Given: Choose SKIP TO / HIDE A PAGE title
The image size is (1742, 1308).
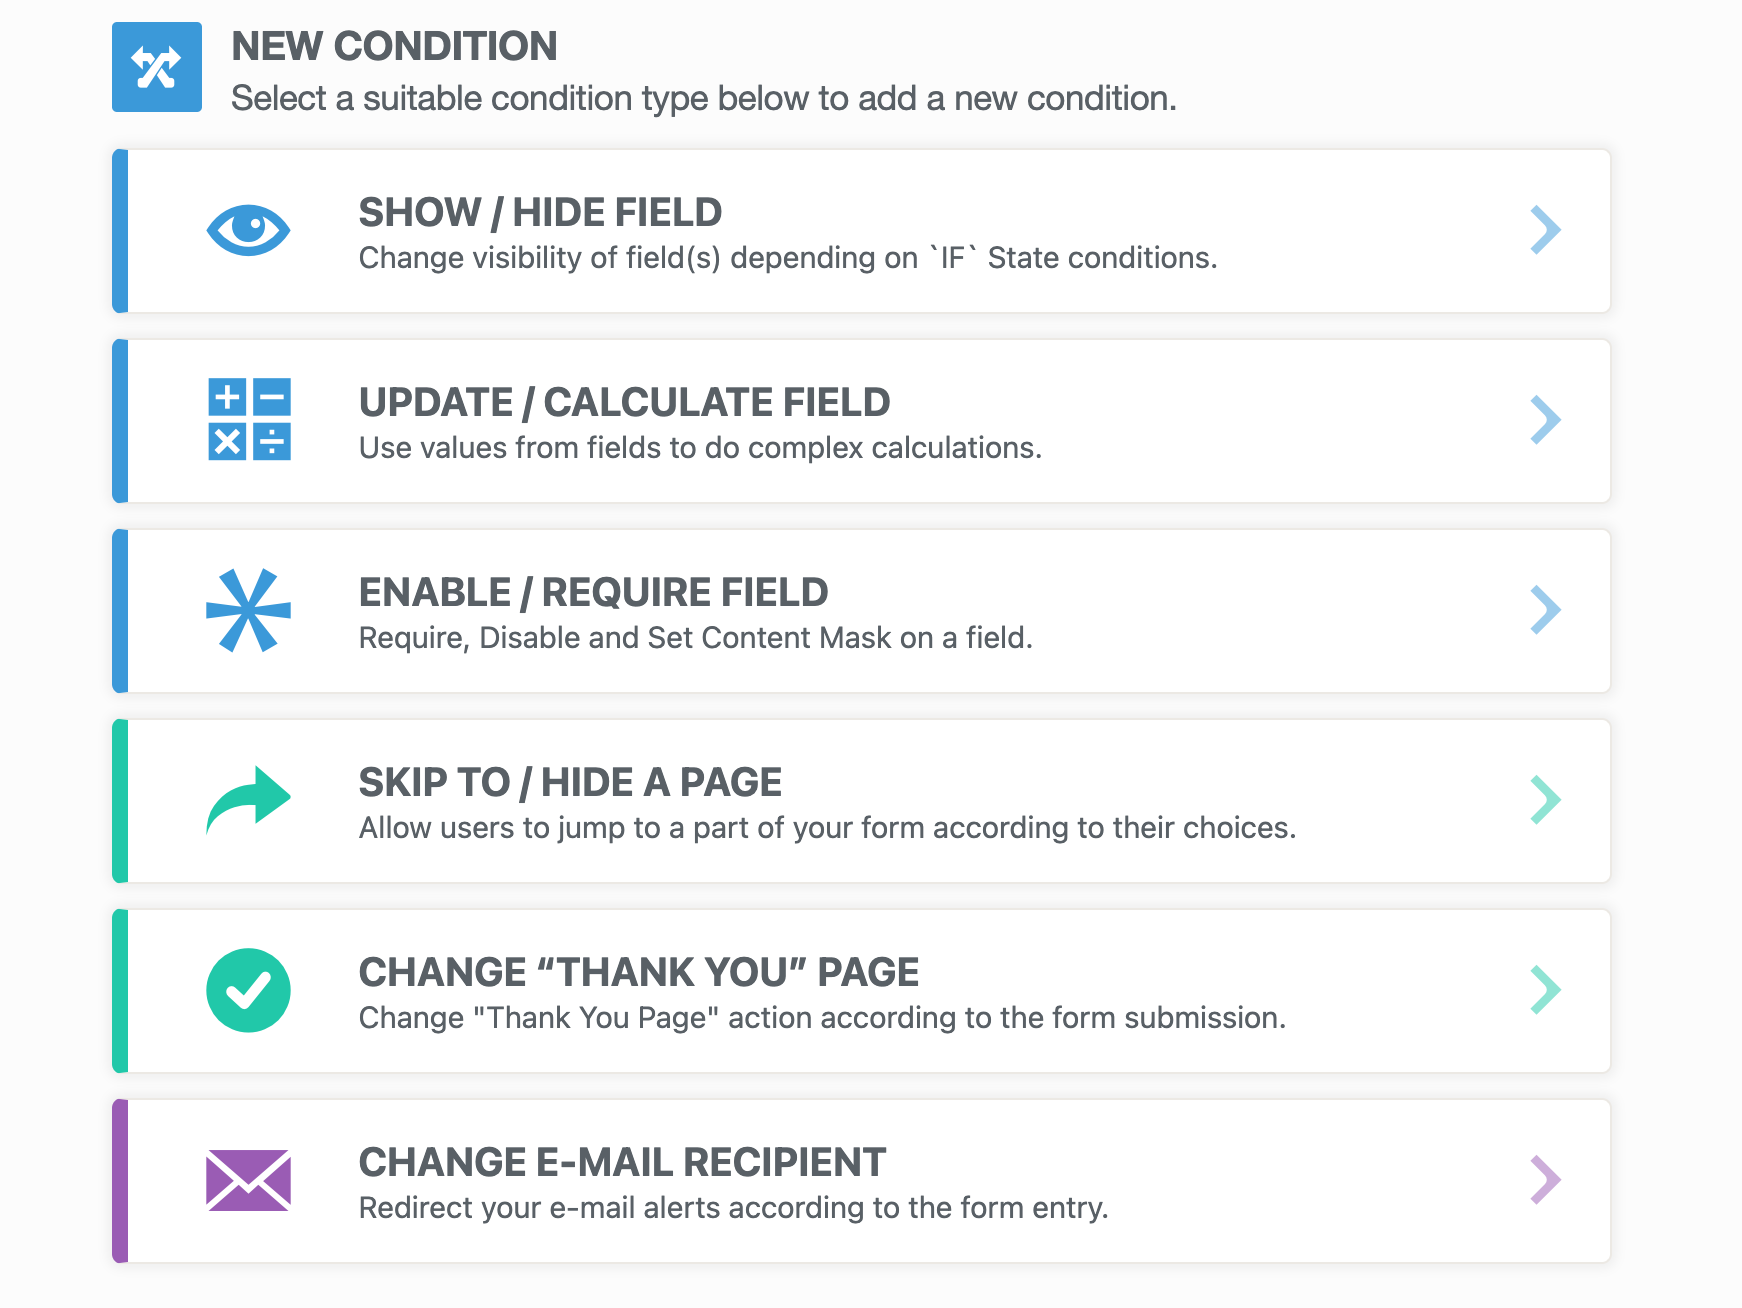Looking at the screenshot, I should [x=570, y=782].
